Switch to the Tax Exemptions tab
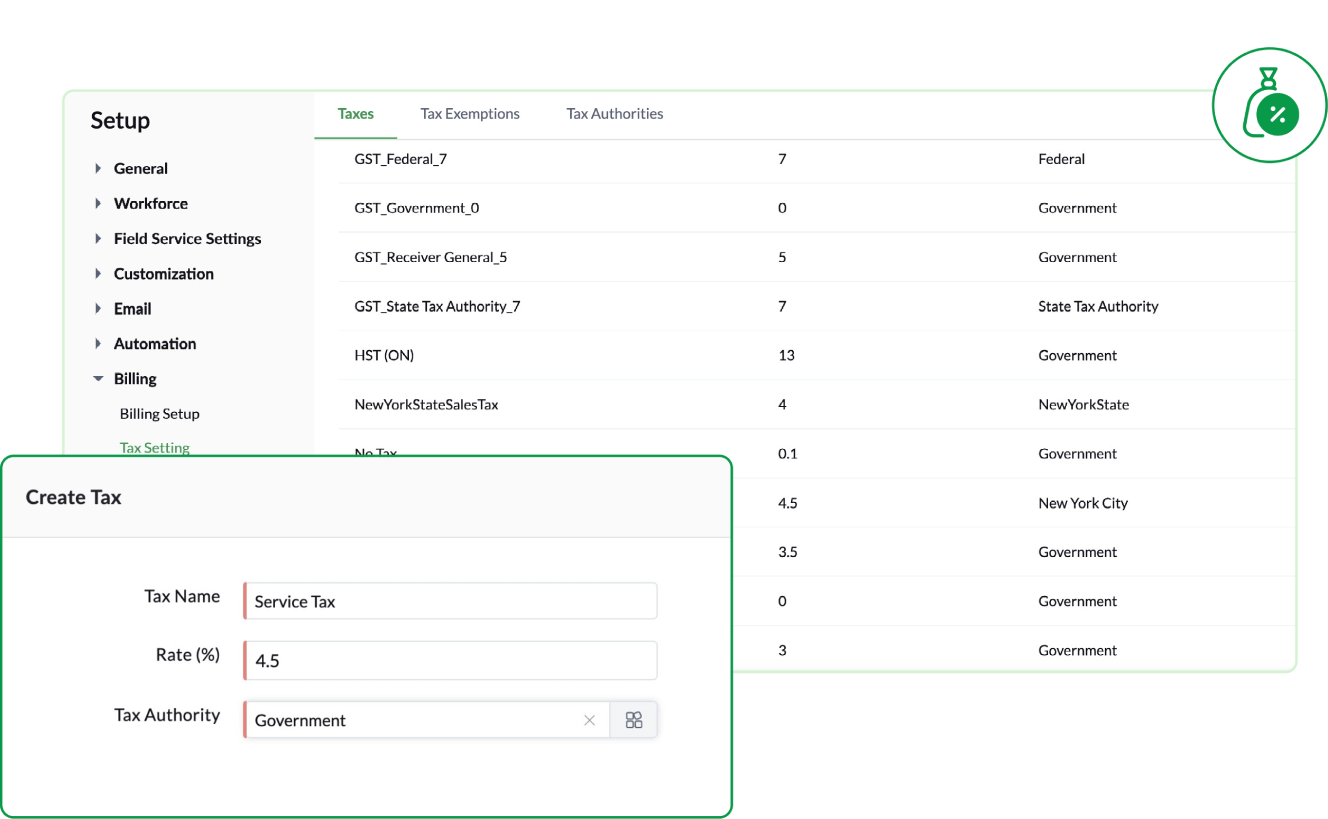 (470, 114)
